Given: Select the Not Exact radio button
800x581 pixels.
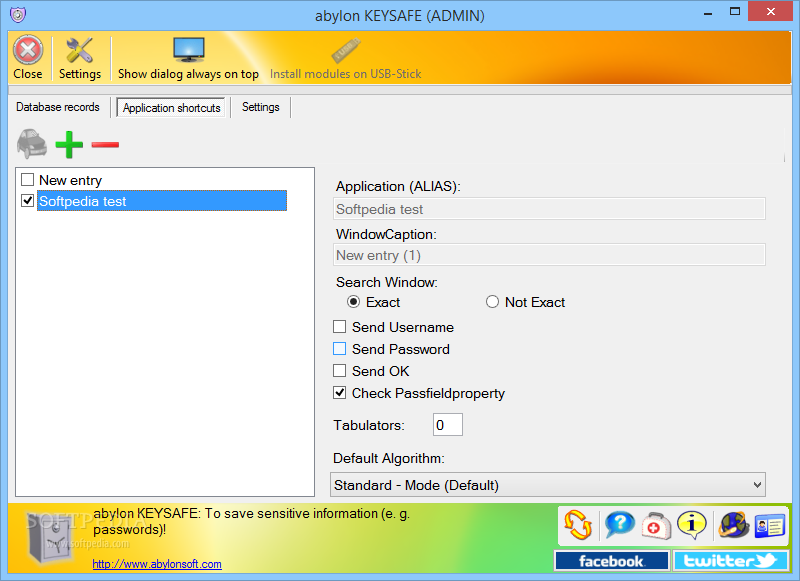Looking at the screenshot, I should [492, 301].
